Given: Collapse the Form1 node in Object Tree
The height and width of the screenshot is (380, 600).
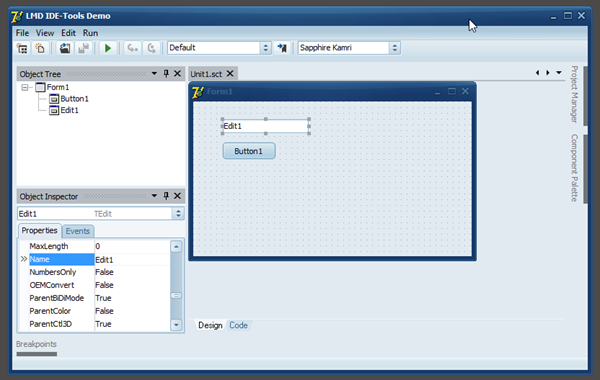Looking at the screenshot, I should click(x=25, y=88).
